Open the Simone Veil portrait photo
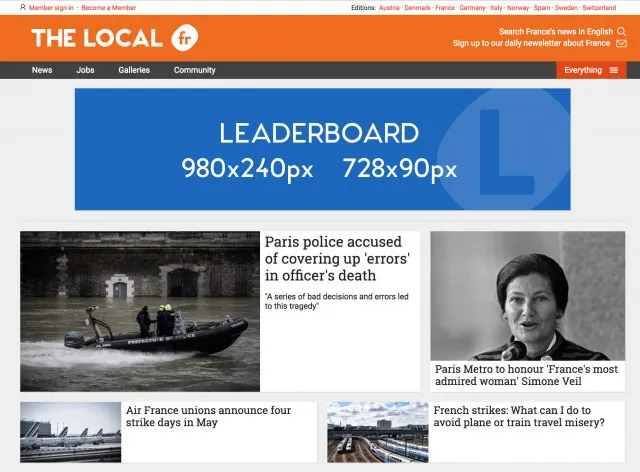This screenshot has width=640, height=472. 527,296
